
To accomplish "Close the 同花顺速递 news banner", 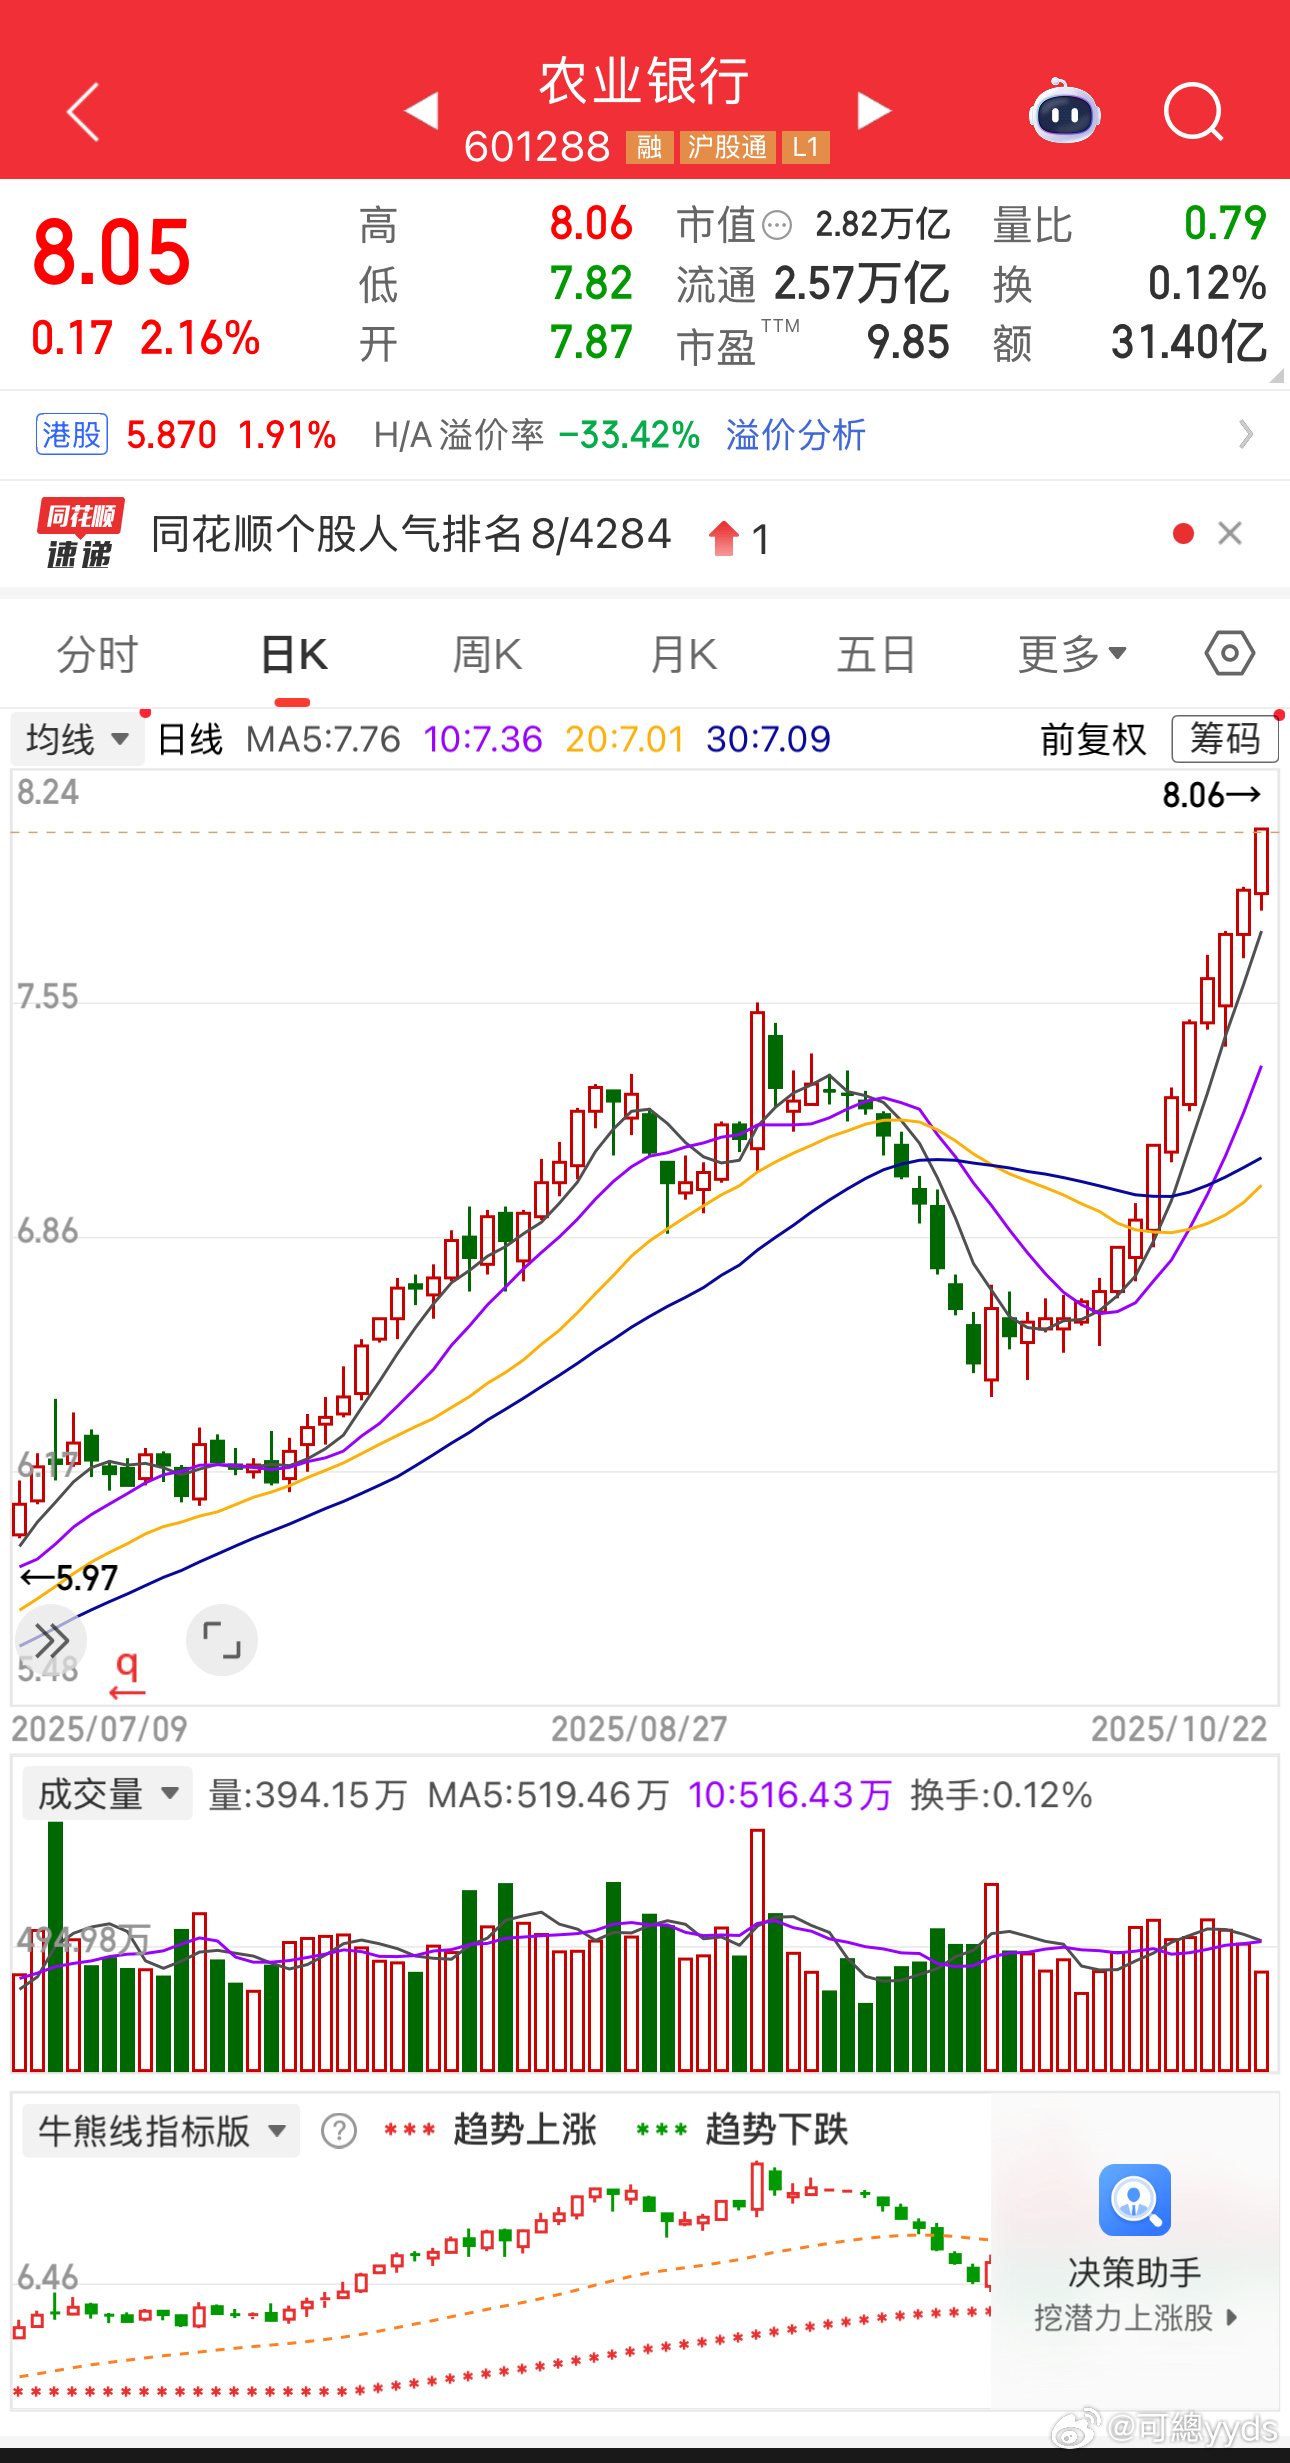I will click(x=1230, y=534).
